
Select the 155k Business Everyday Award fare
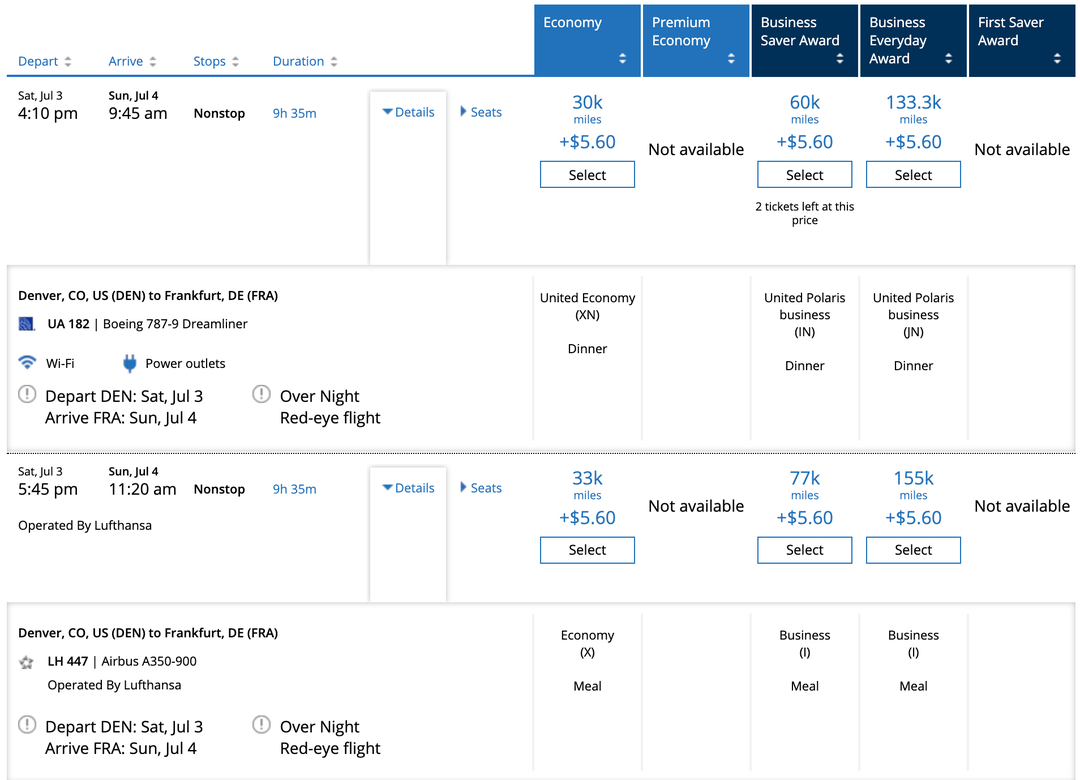pyautogui.click(x=913, y=550)
